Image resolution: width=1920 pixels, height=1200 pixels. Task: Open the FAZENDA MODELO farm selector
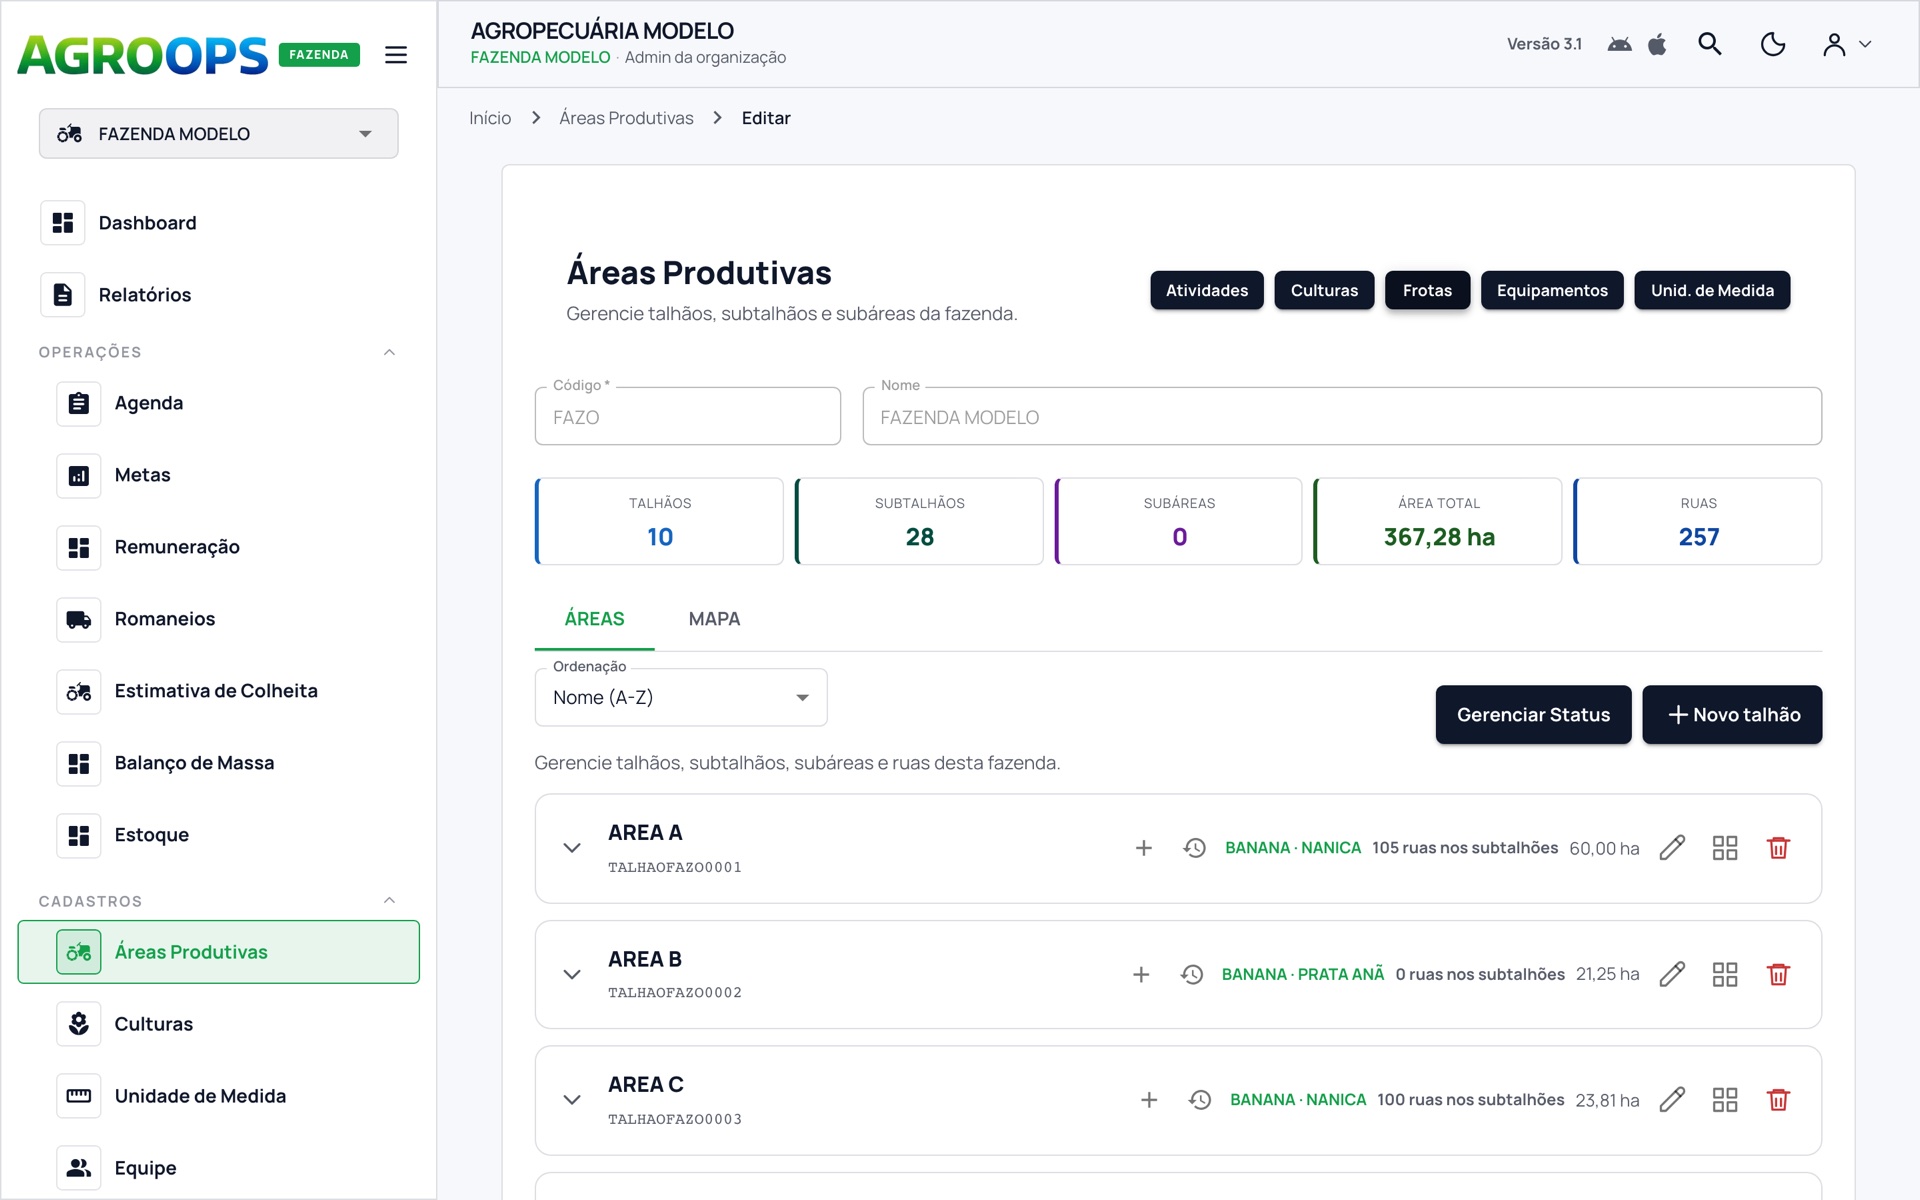pyautogui.click(x=218, y=134)
